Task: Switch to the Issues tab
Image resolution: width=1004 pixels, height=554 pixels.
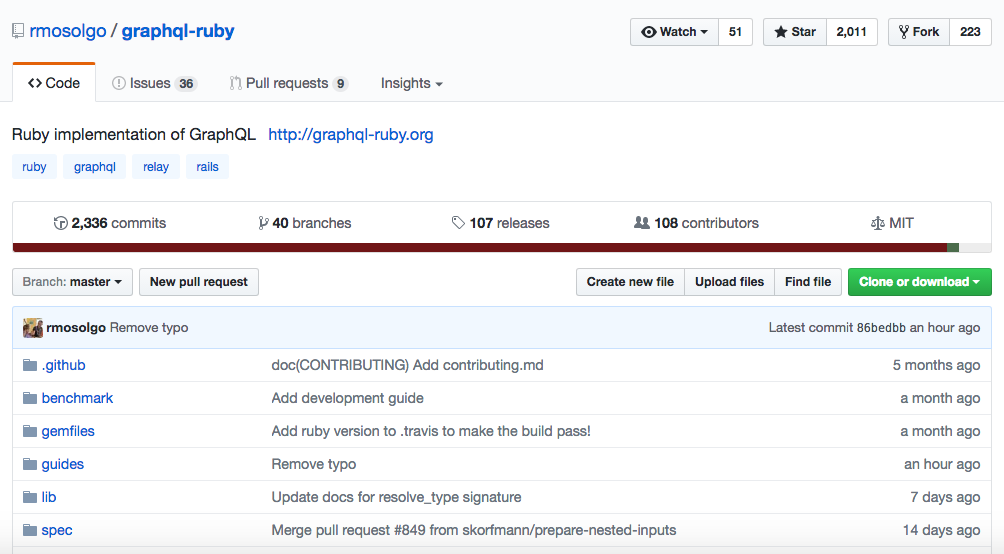Action: pyautogui.click(x=154, y=83)
